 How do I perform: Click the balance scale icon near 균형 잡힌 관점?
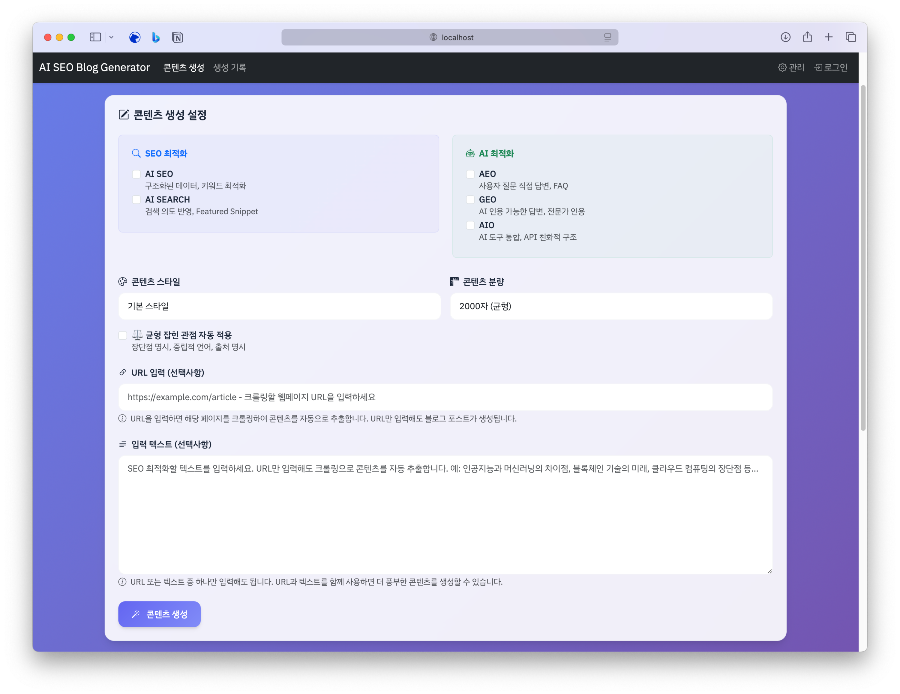pos(139,335)
